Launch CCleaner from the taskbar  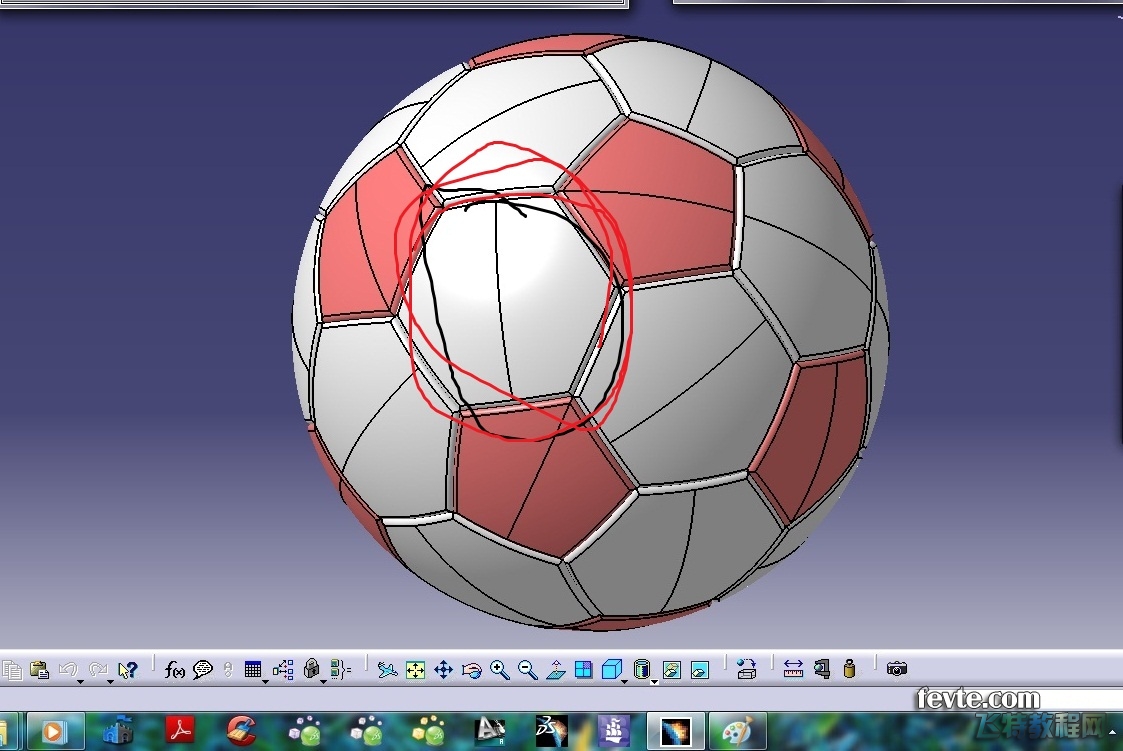tap(241, 730)
